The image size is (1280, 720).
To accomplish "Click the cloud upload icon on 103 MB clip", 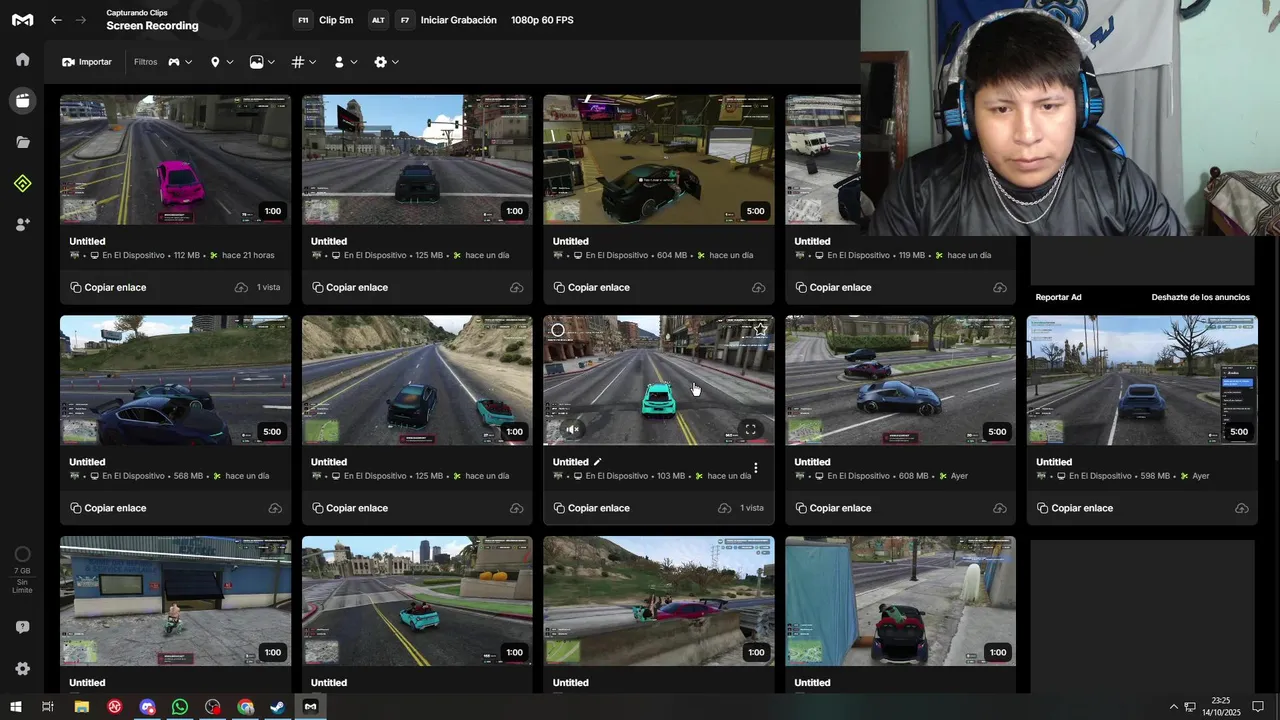I will click(724, 508).
